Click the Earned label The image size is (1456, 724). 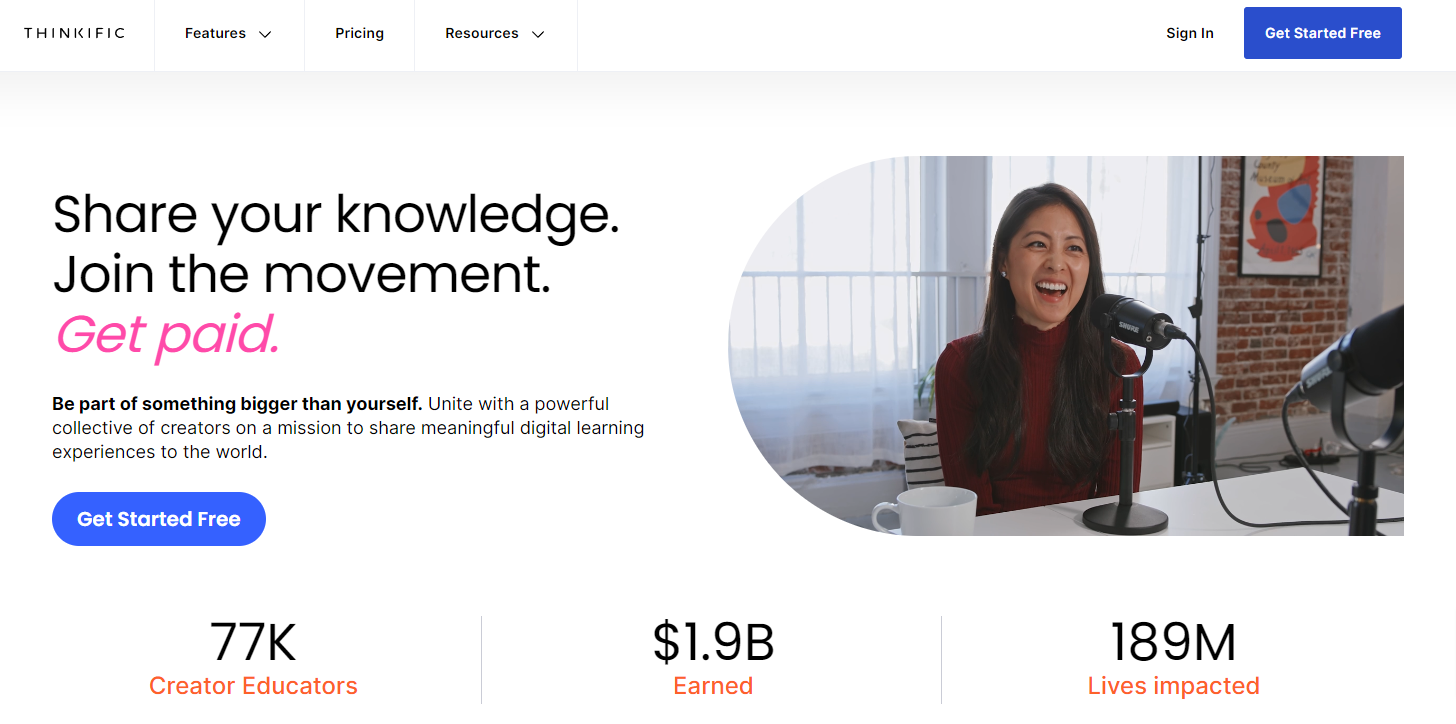[x=713, y=686]
